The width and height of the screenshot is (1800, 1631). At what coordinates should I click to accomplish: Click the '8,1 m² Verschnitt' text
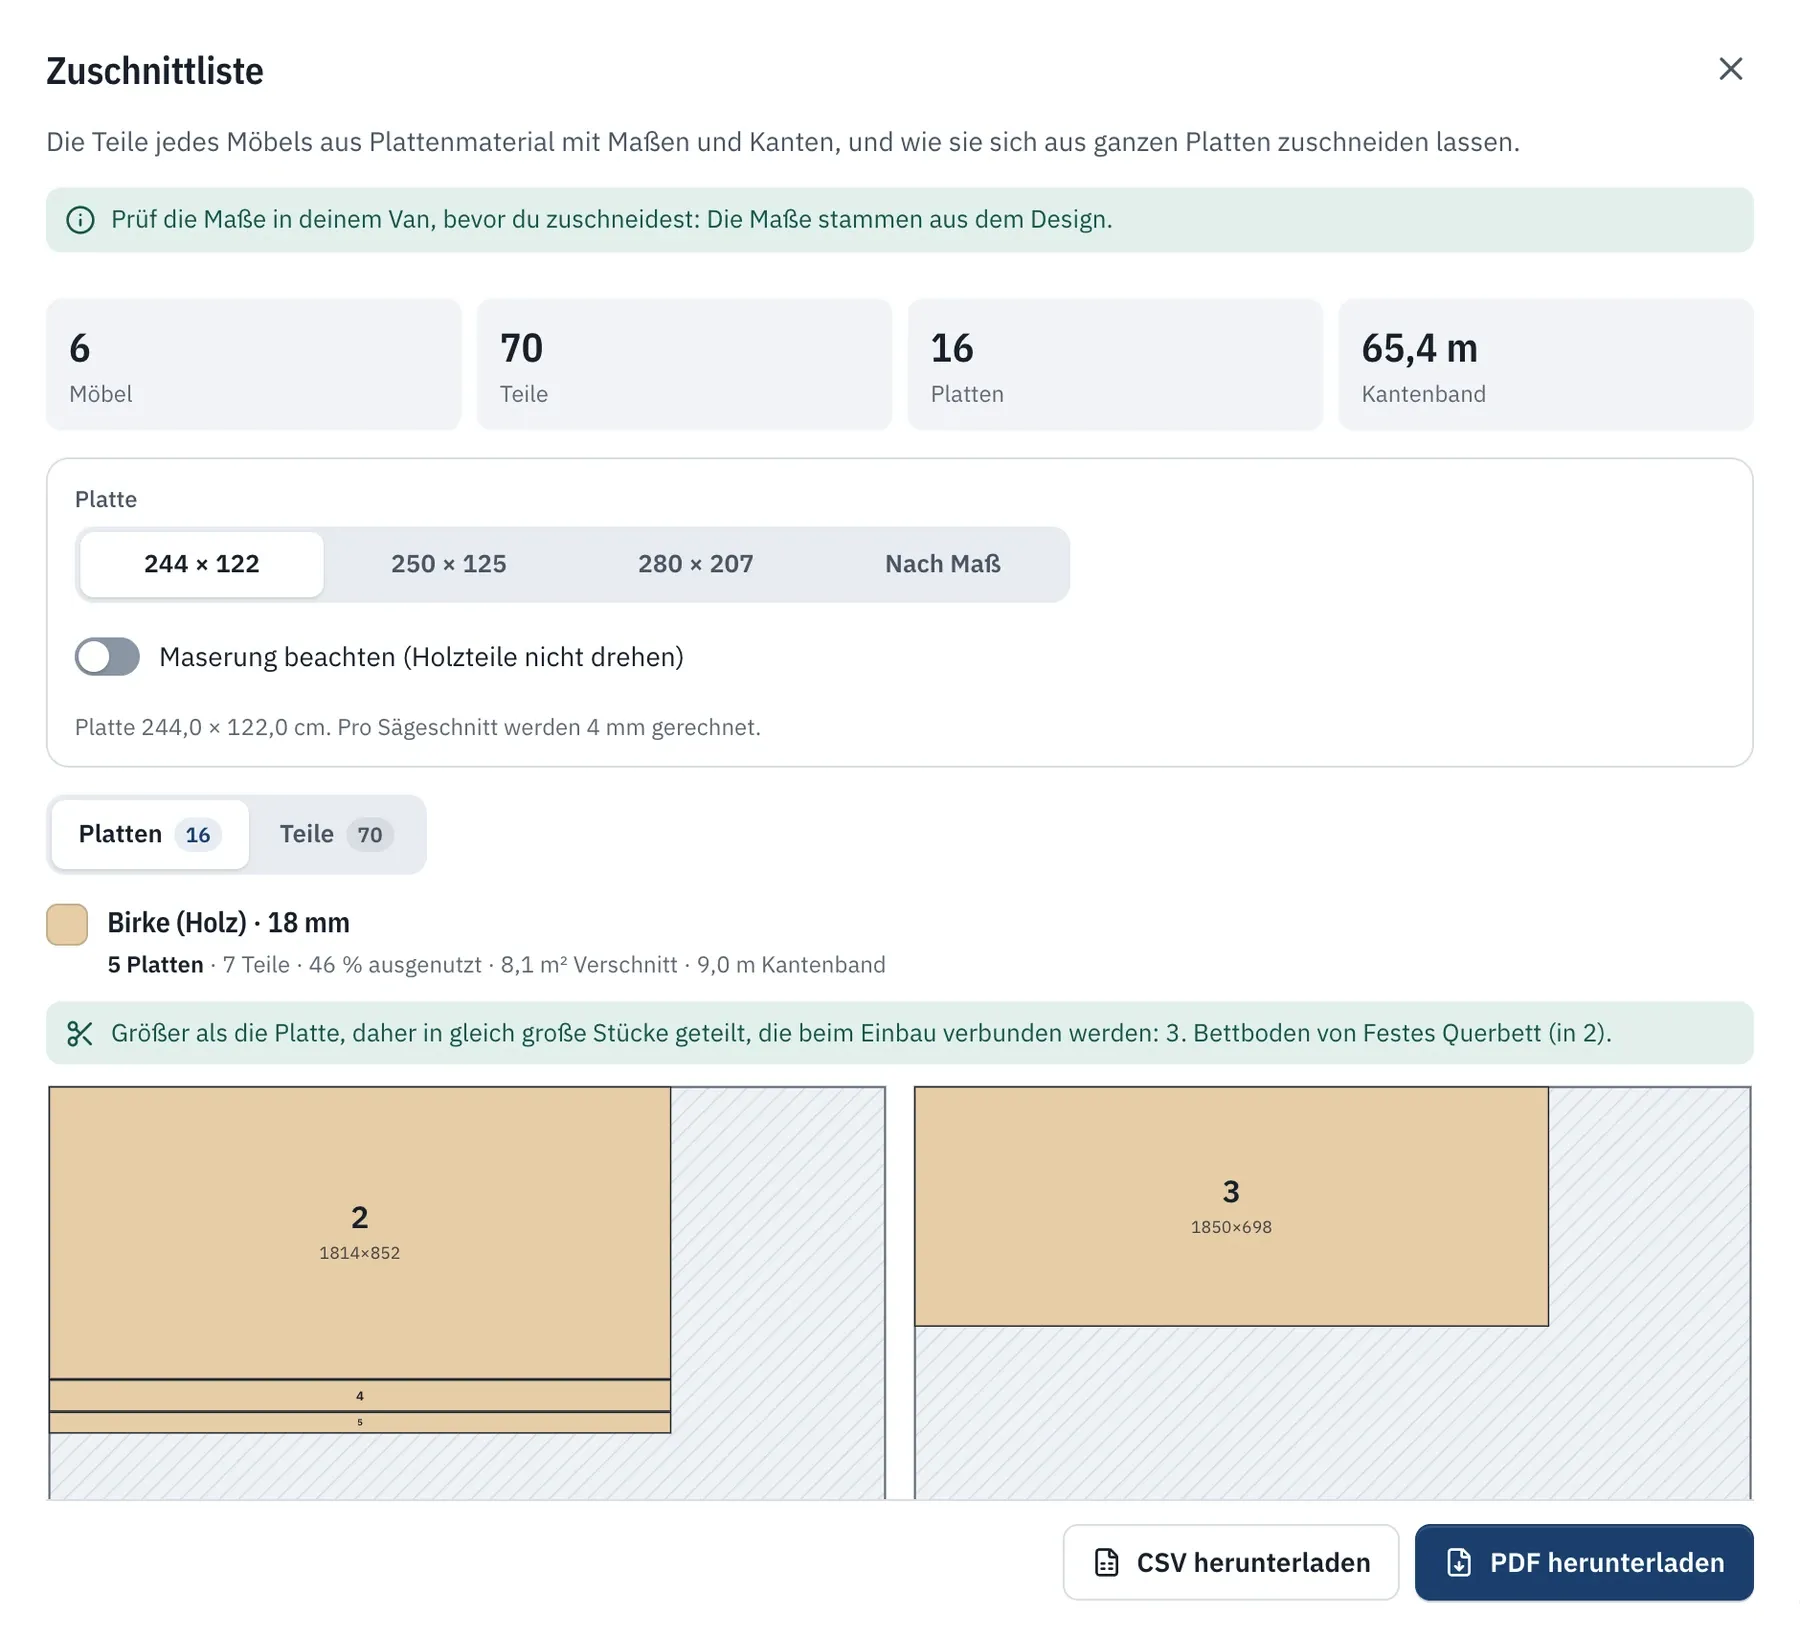[589, 965]
